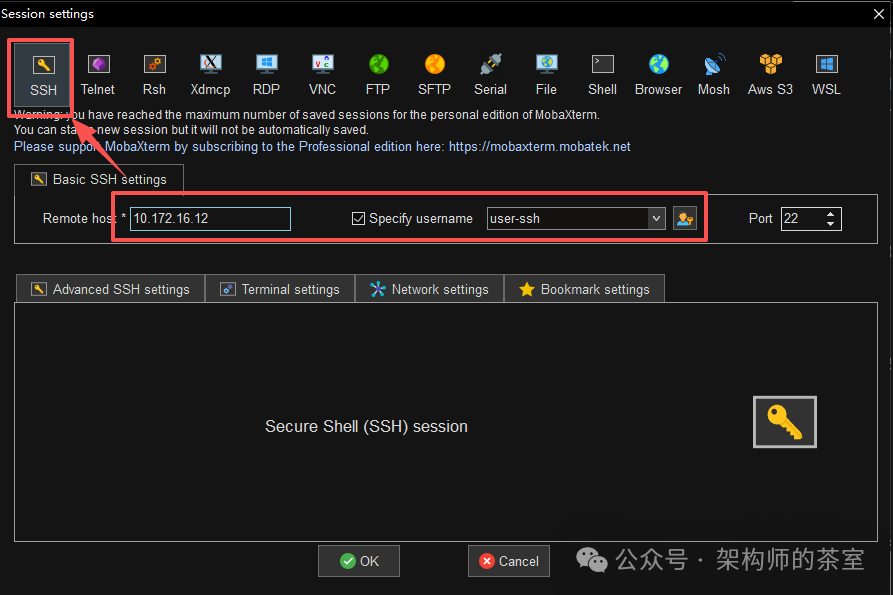The height and width of the screenshot is (595, 893).
Task: Increase the Port number with up arrow
Action: pos(830,214)
